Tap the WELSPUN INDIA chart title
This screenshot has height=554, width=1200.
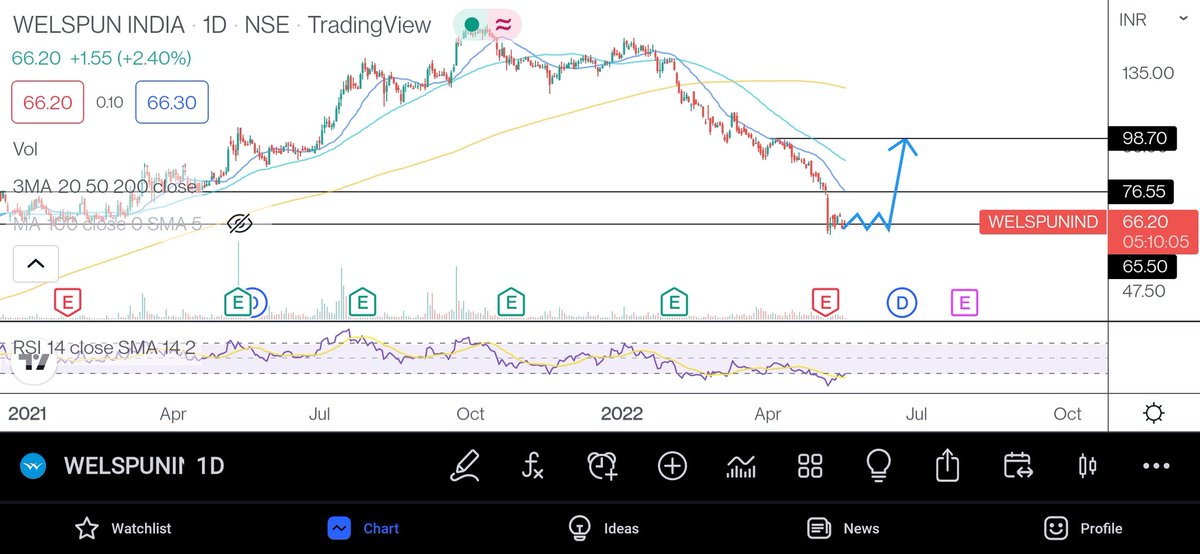point(98,25)
